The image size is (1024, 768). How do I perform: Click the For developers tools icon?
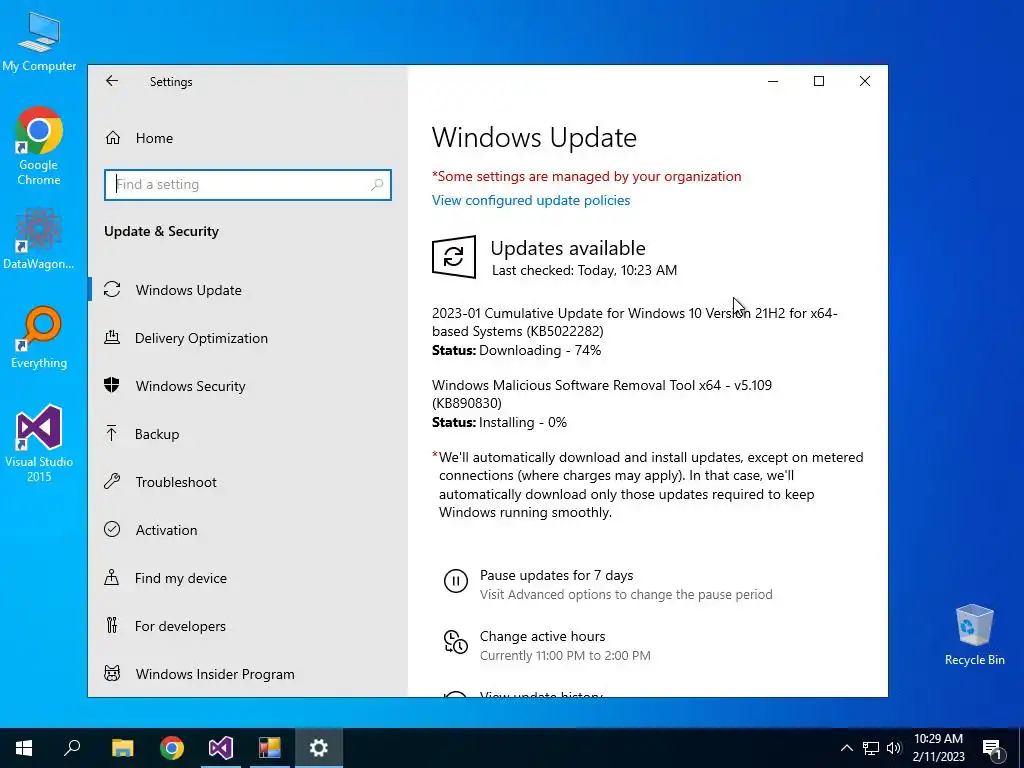112,626
